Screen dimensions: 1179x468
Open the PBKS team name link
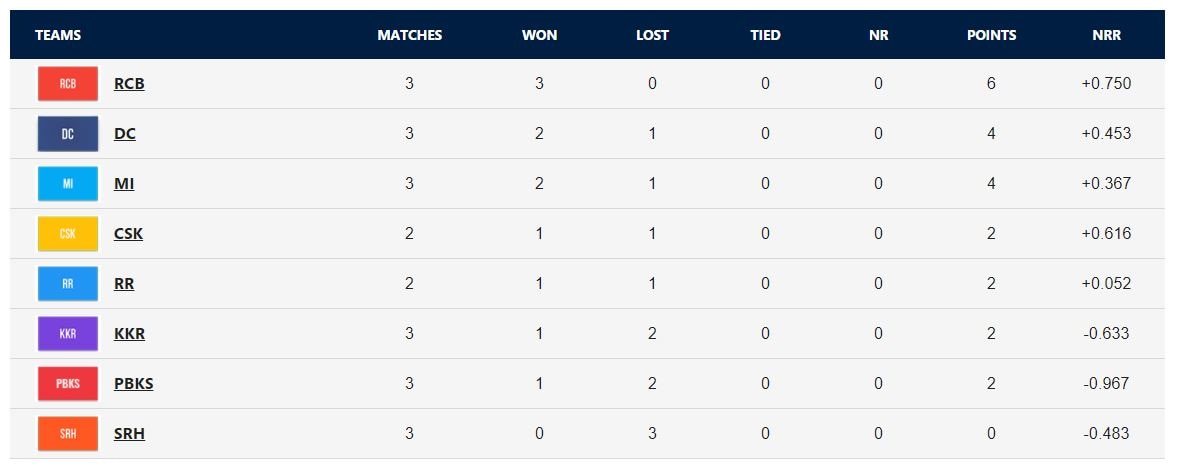(134, 384)
